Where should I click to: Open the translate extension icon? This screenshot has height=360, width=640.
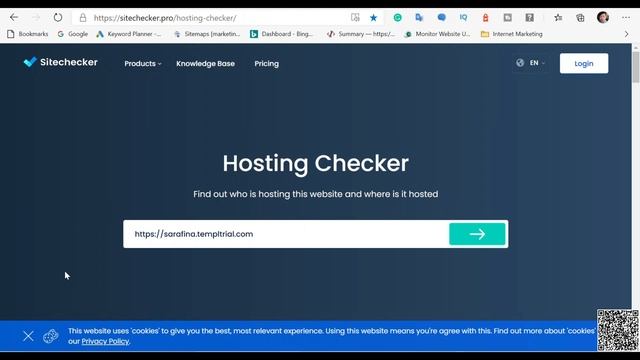pyautogui.click(x=419, y=18)
